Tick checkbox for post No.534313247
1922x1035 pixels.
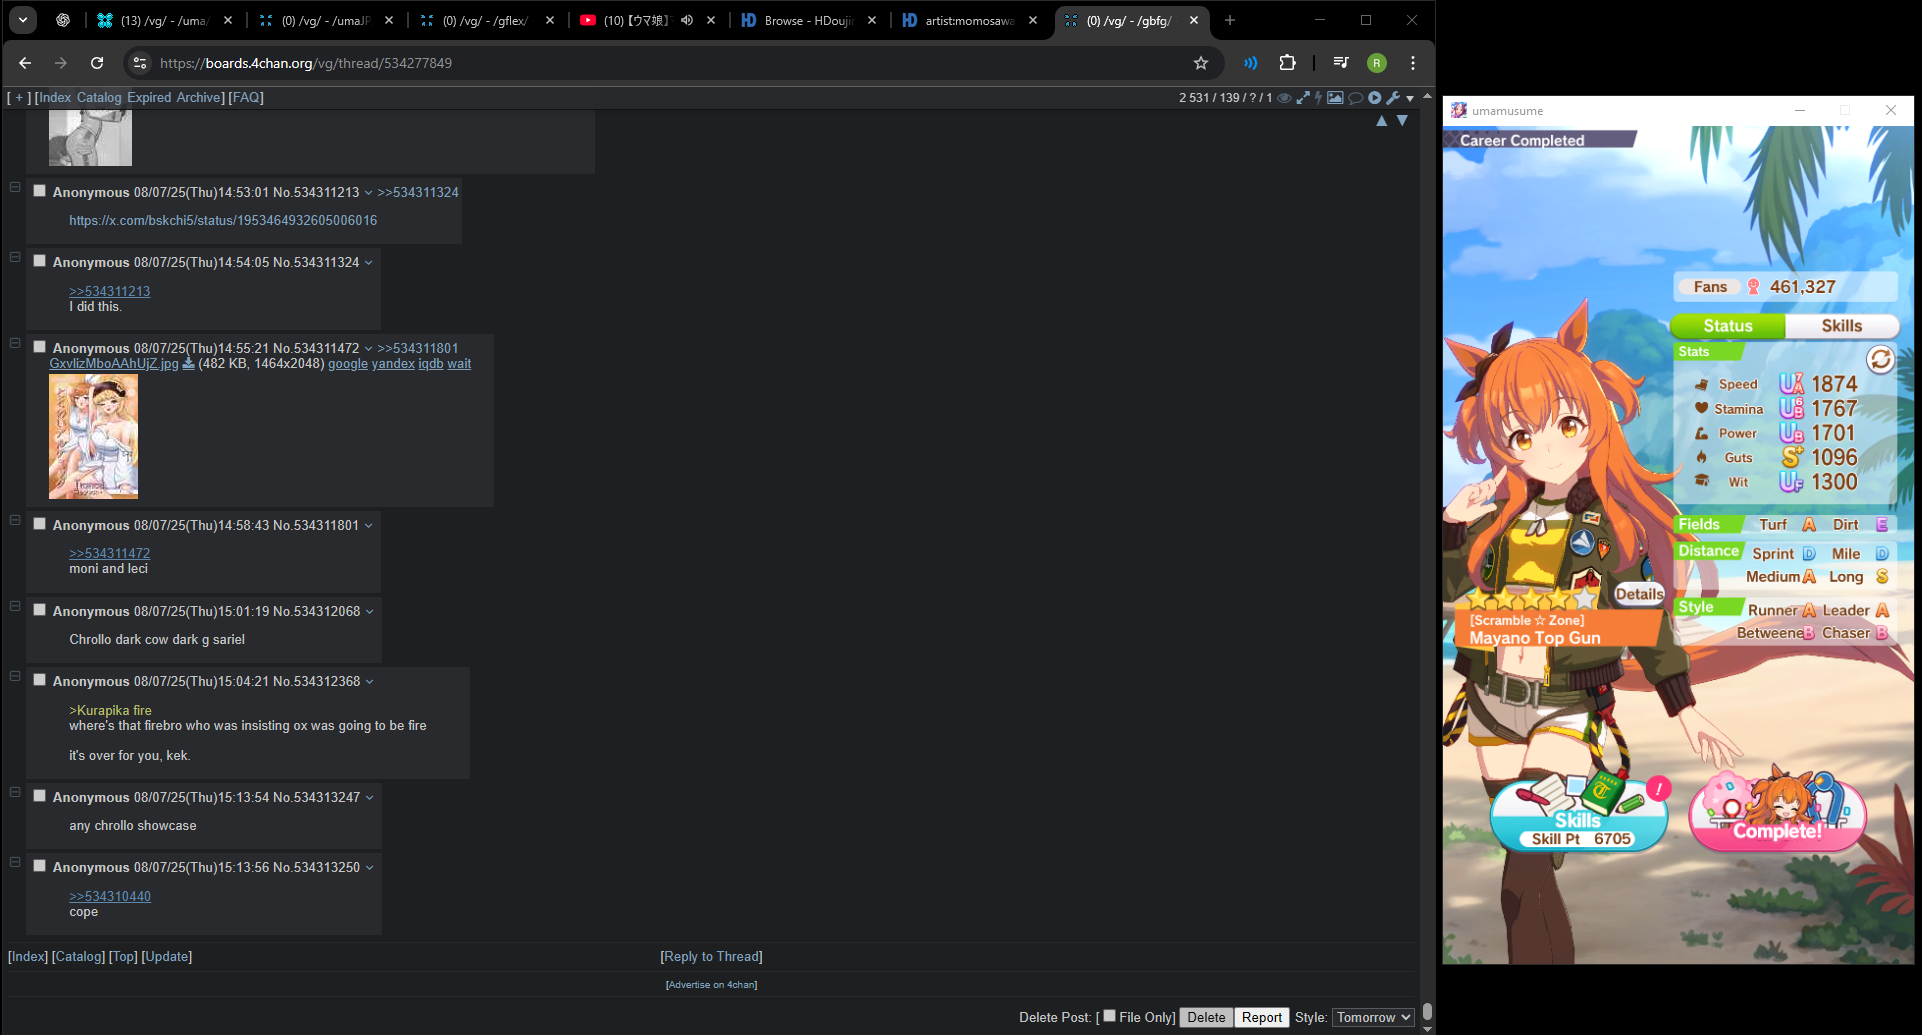point(40,796)
